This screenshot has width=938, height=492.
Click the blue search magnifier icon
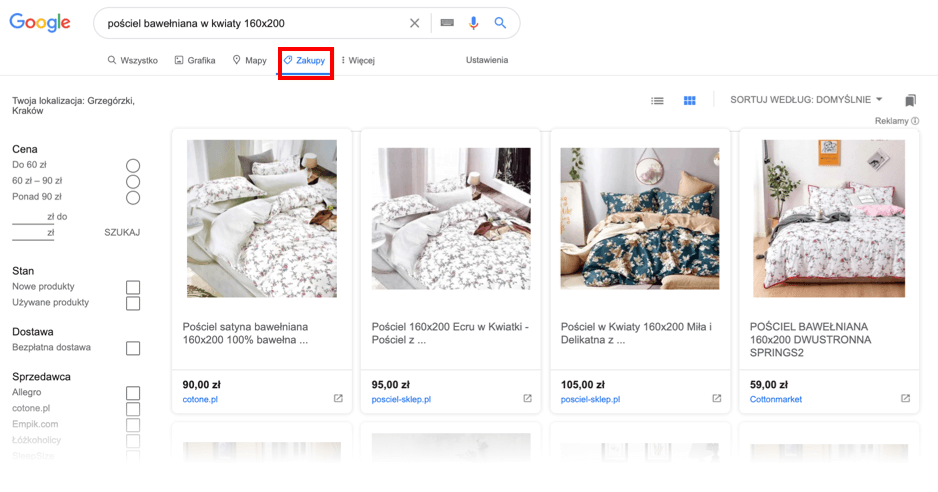500,23
